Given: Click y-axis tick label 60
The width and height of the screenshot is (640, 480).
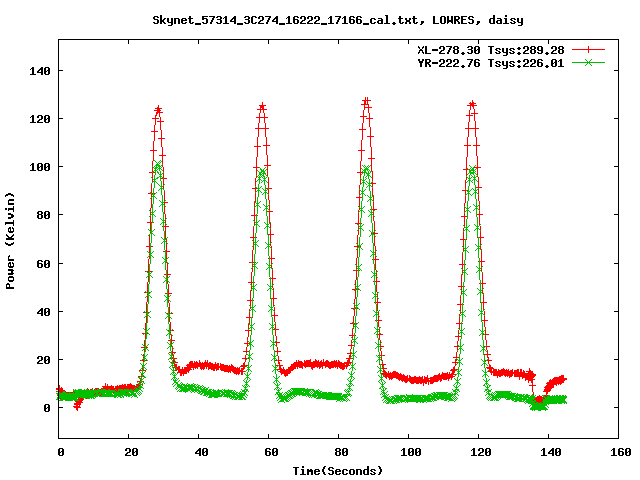Looking at the screenshot, I should click(43, 264).
